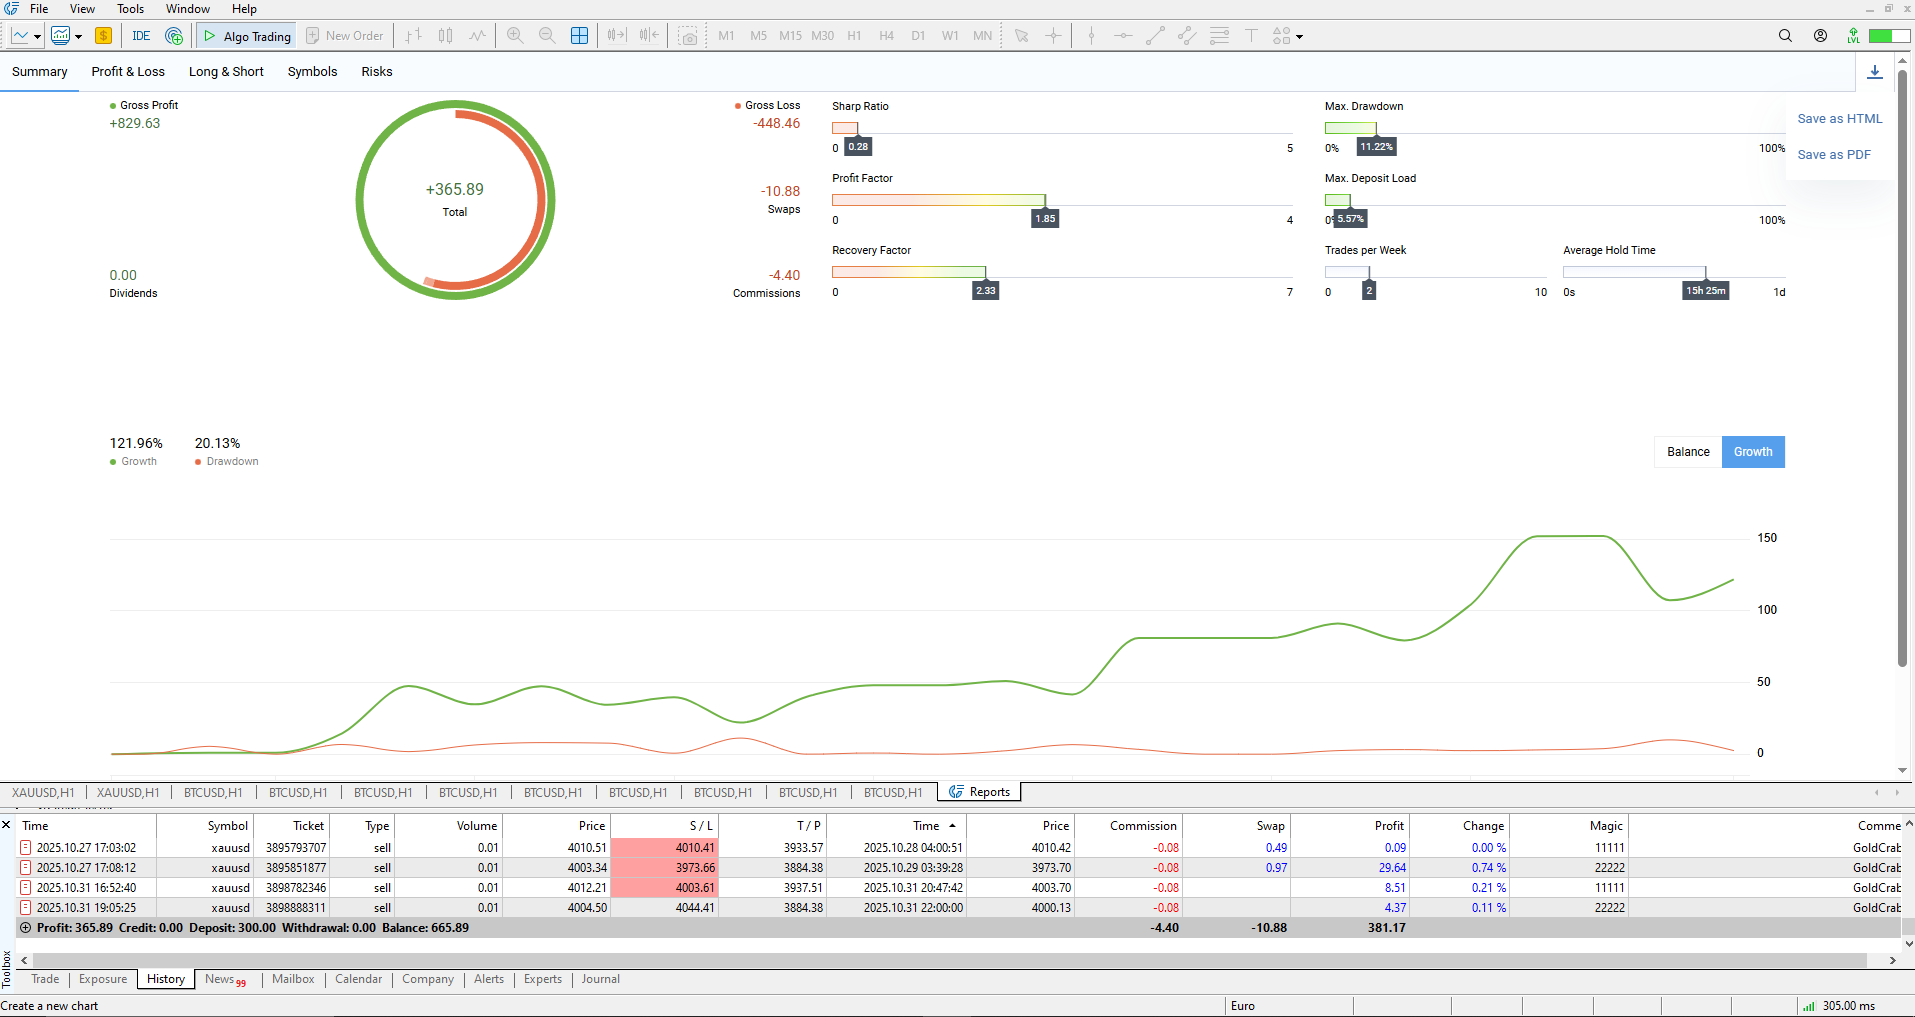
Task: Click Save as PDF
Action: tap(1833, 155)
